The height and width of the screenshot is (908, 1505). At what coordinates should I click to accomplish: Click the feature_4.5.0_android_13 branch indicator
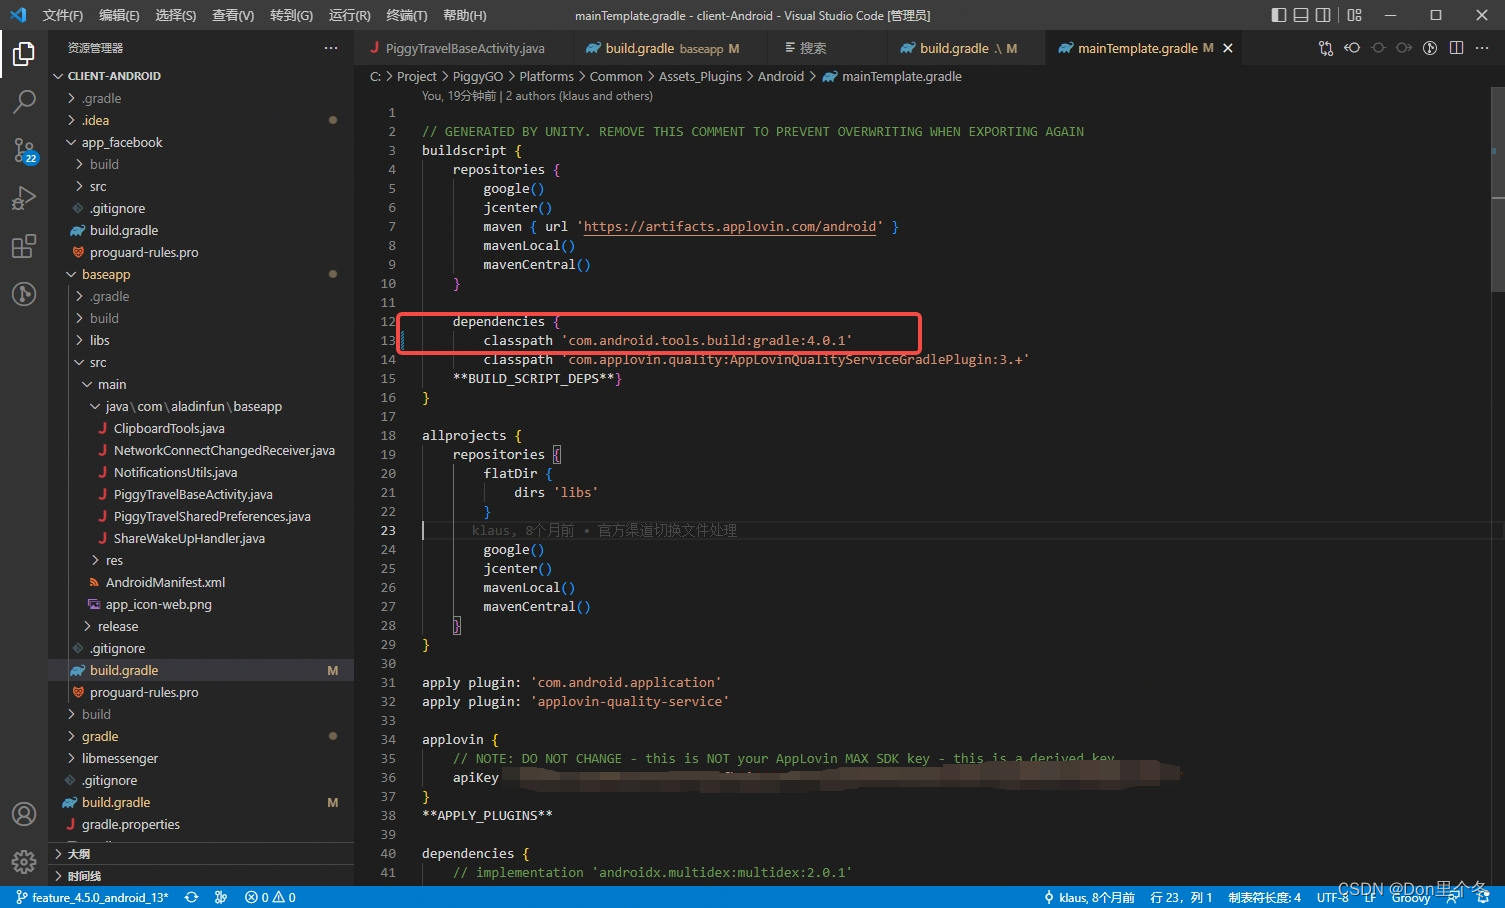(x=92, y=897)
